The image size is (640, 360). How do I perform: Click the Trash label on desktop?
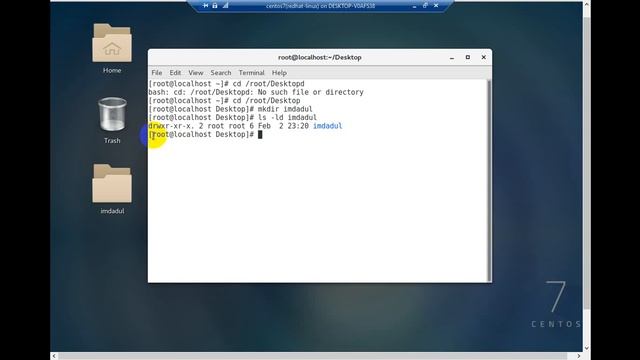click(112, 140)
